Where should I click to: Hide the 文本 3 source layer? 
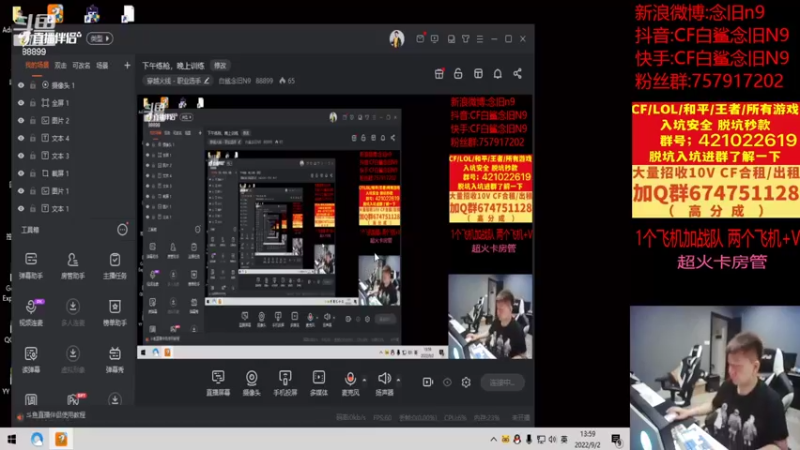21,156
